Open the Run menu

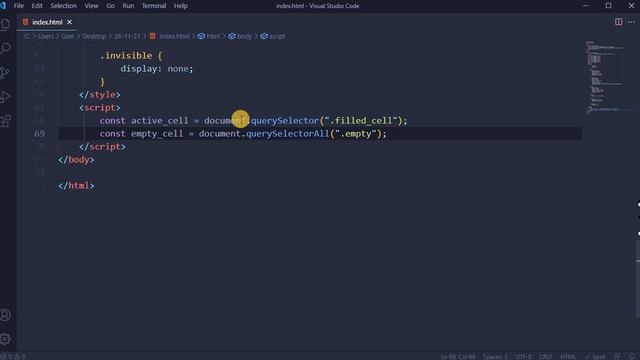click(x=128, y=6)
